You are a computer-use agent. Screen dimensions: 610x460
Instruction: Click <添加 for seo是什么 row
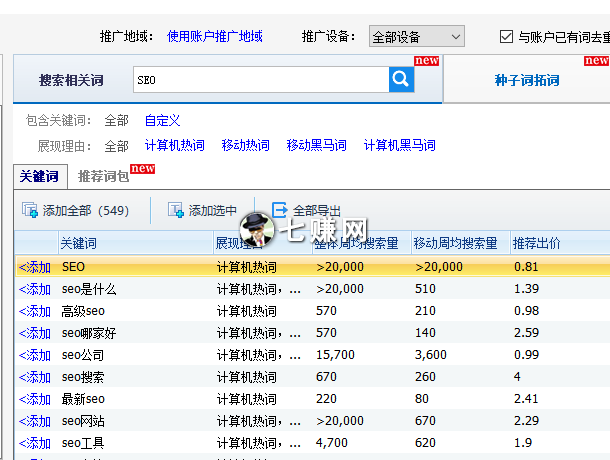point(35,289)
